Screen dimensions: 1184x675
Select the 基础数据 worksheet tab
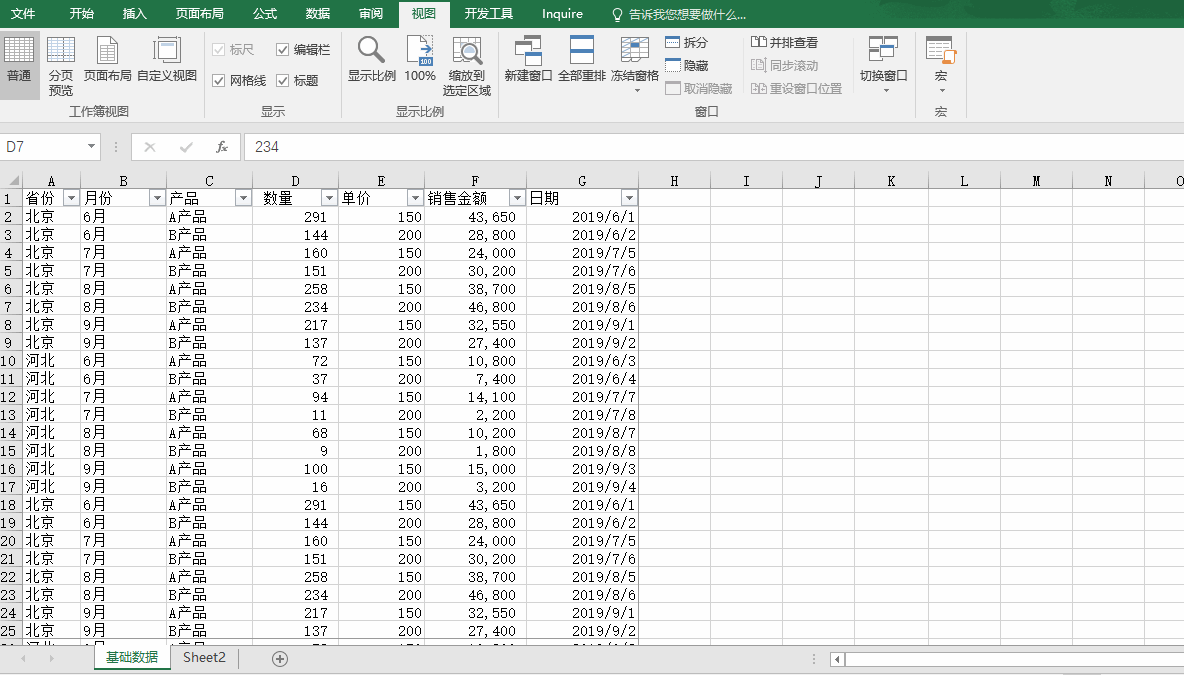pos(132,658)
